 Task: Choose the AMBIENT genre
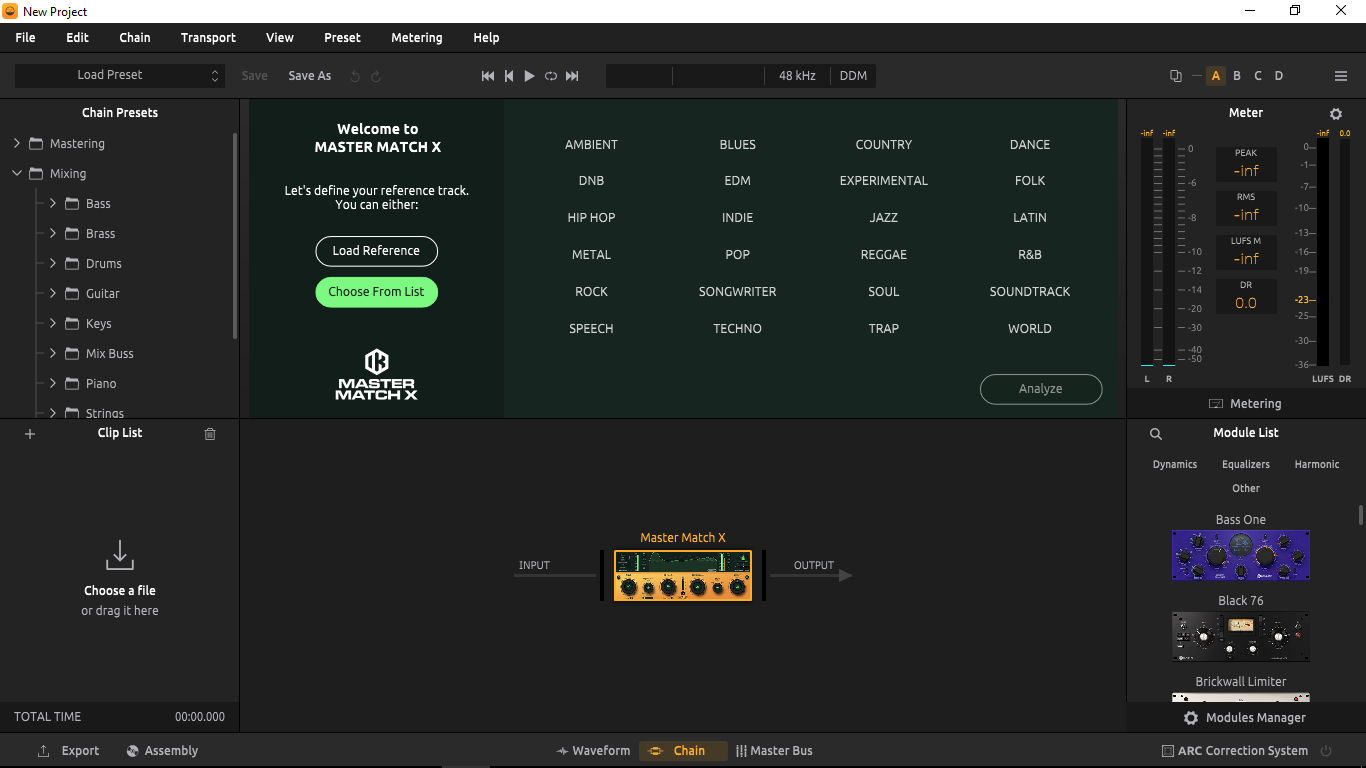[x=591, y=145]
